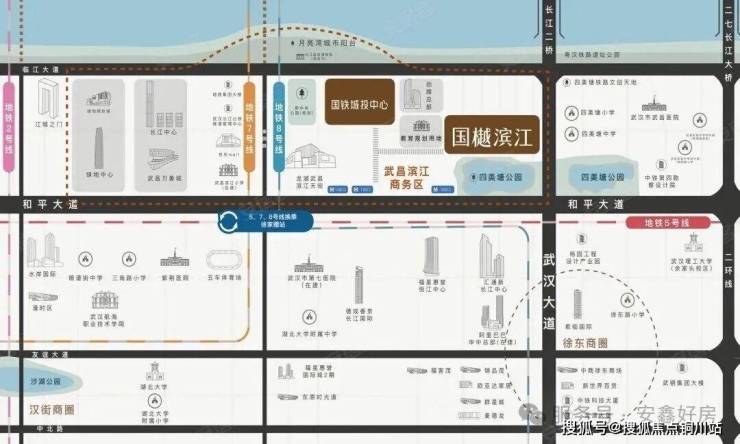Viewport: 740px width, 444px height.
Task: Click the 福客茂 label
Action: [x=441, y=371]
